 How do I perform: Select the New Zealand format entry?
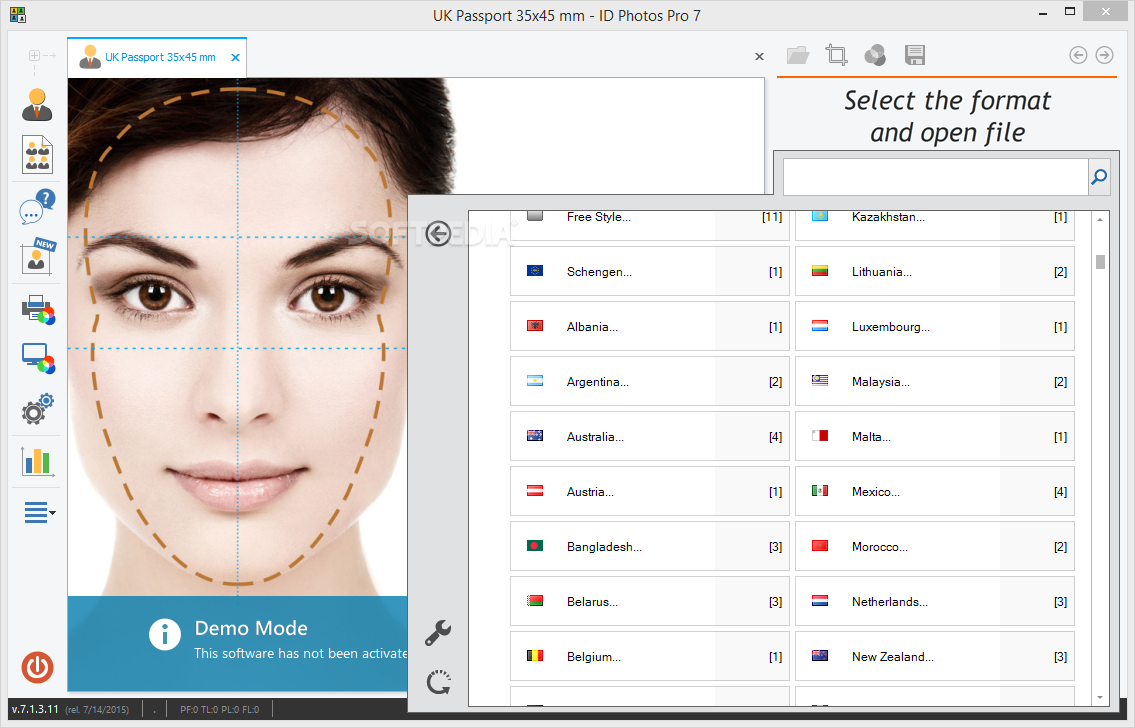tap(934, 656)
